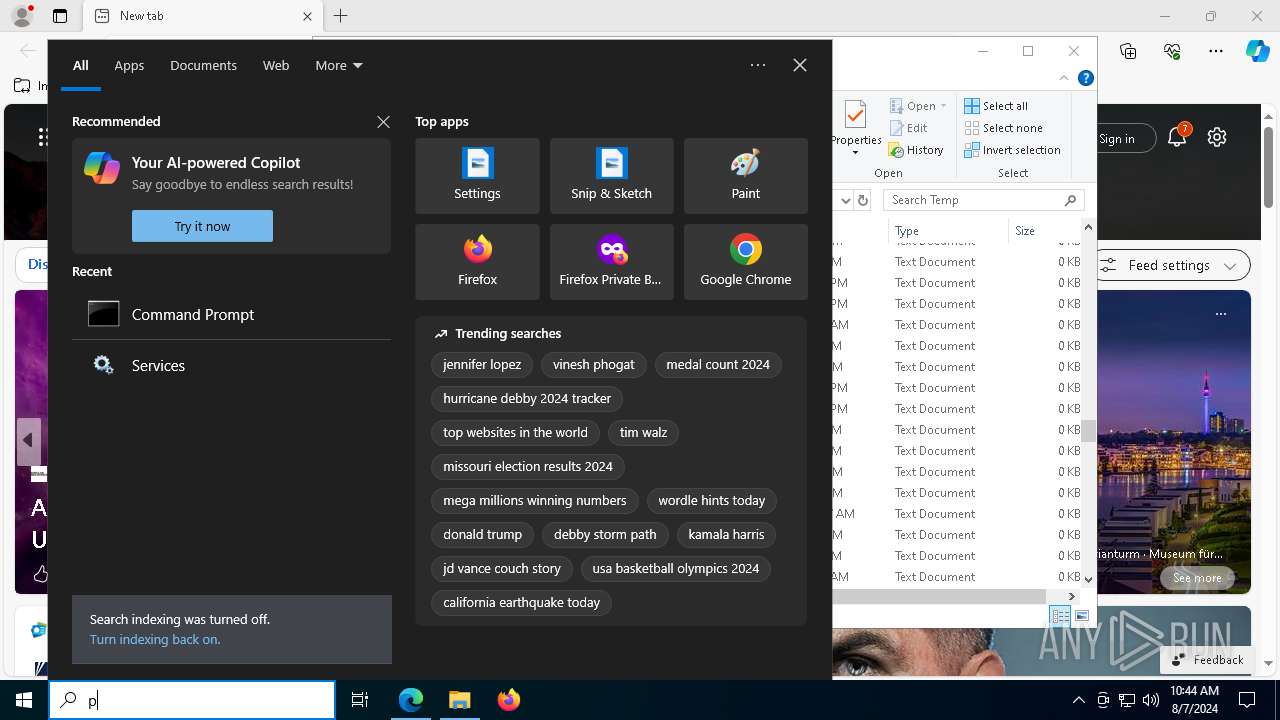The height and width of the screenshot is (720, 1280).
Task: Click the taskbar search input box
Action: pyautogui.click(x=192, y=700)
